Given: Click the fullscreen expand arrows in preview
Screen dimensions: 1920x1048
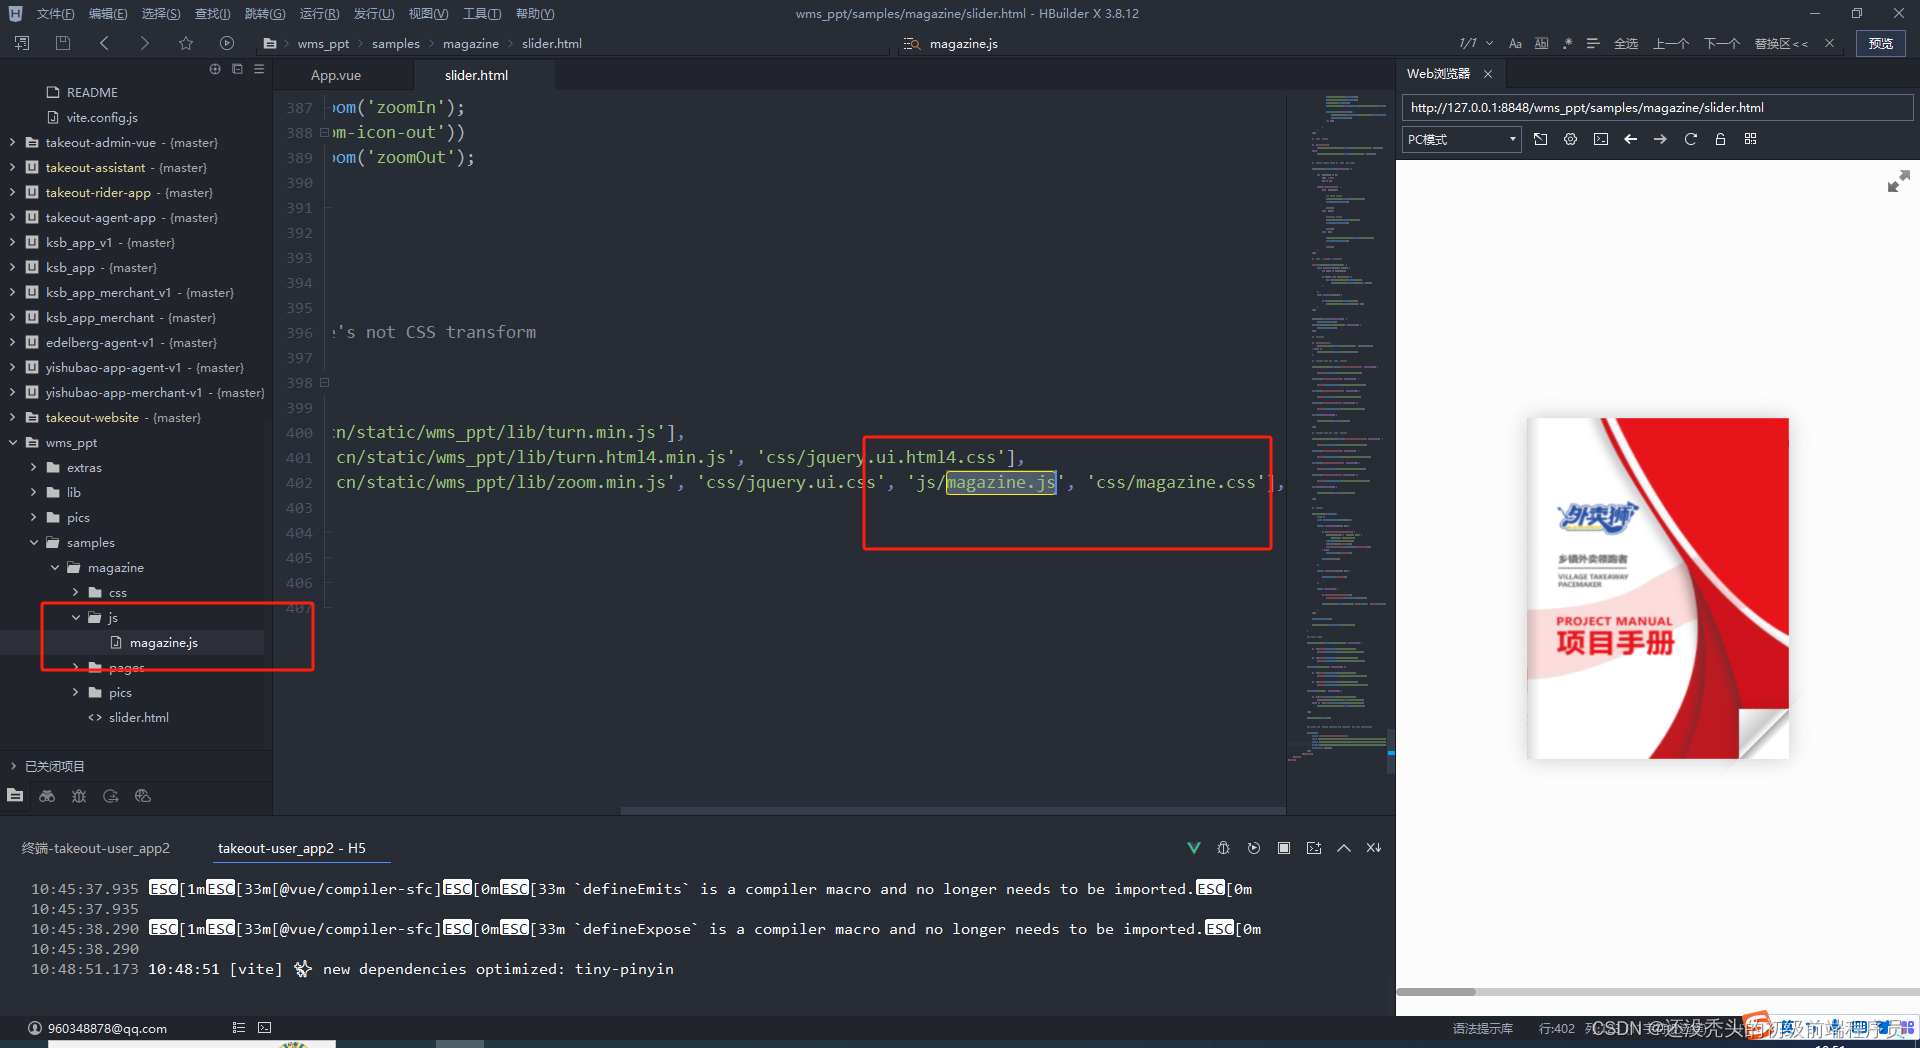Looking at the screenshot, I should click(1898, 181).
